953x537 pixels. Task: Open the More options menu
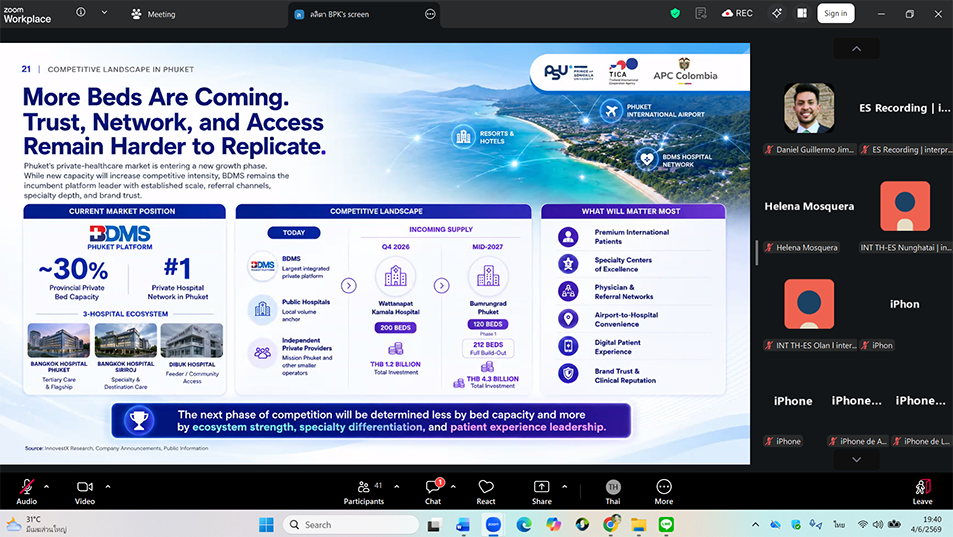tap(664, 491)
